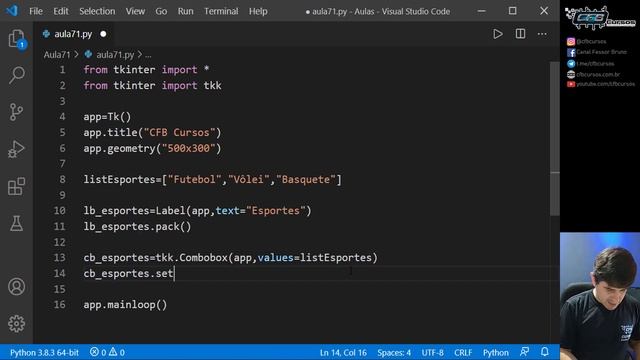Open editor More Actions ellipsis
The width and height of the screenshot is (640, 360).
click(x=542, y=34)
